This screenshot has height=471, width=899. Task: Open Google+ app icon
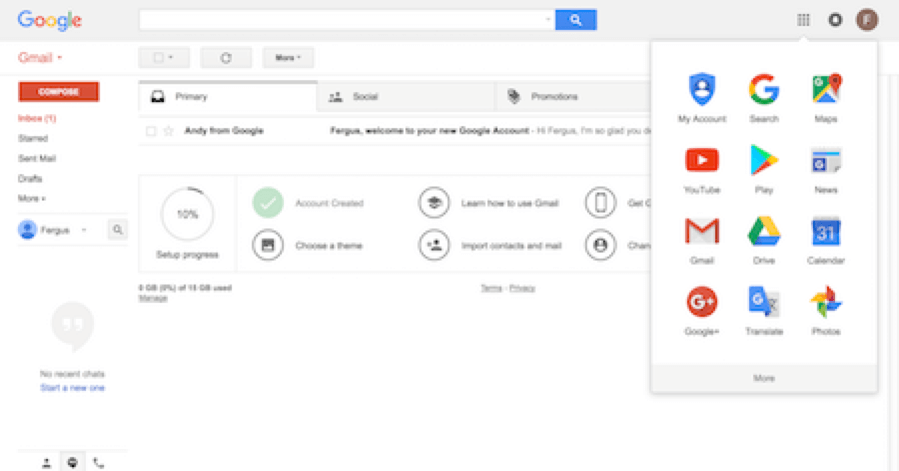pyautogui.click(x=702, y=302)
